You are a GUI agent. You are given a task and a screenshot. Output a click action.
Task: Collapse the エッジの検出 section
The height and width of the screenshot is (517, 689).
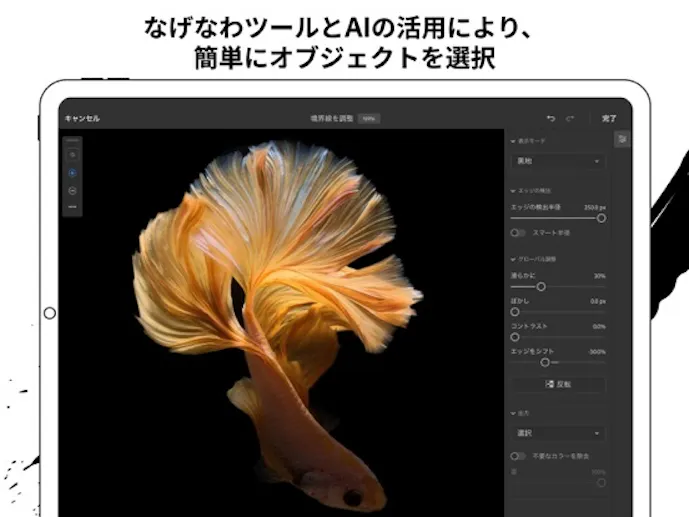click(513, 190)
